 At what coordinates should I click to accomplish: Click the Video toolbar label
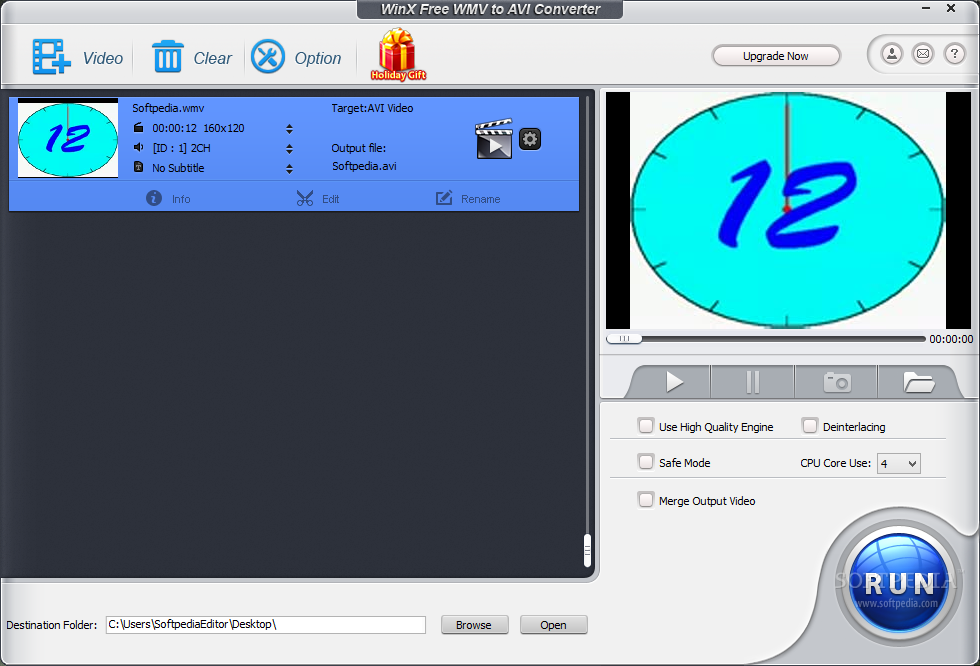click(x=103, y=58)
